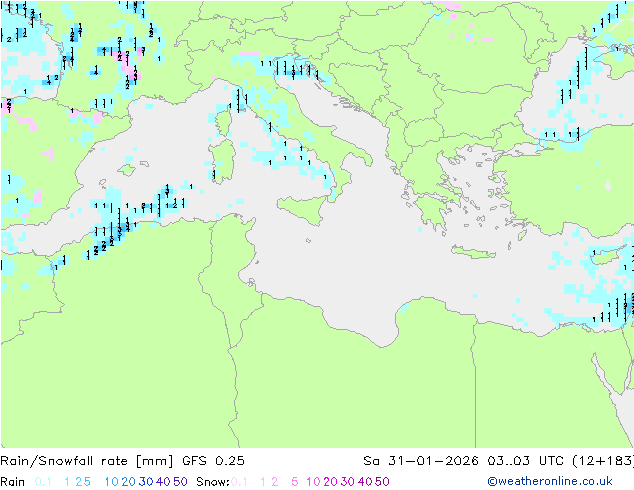
Task: Pick the snow legend value 20
Action: (x=330, y=482)
